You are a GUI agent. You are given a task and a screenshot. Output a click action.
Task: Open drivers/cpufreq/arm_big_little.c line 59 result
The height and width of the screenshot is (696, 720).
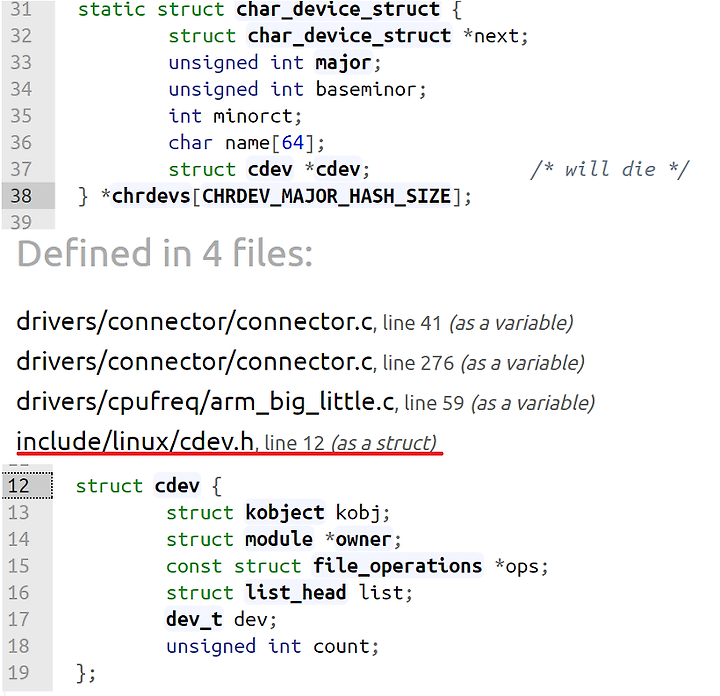tap(305, 402)
